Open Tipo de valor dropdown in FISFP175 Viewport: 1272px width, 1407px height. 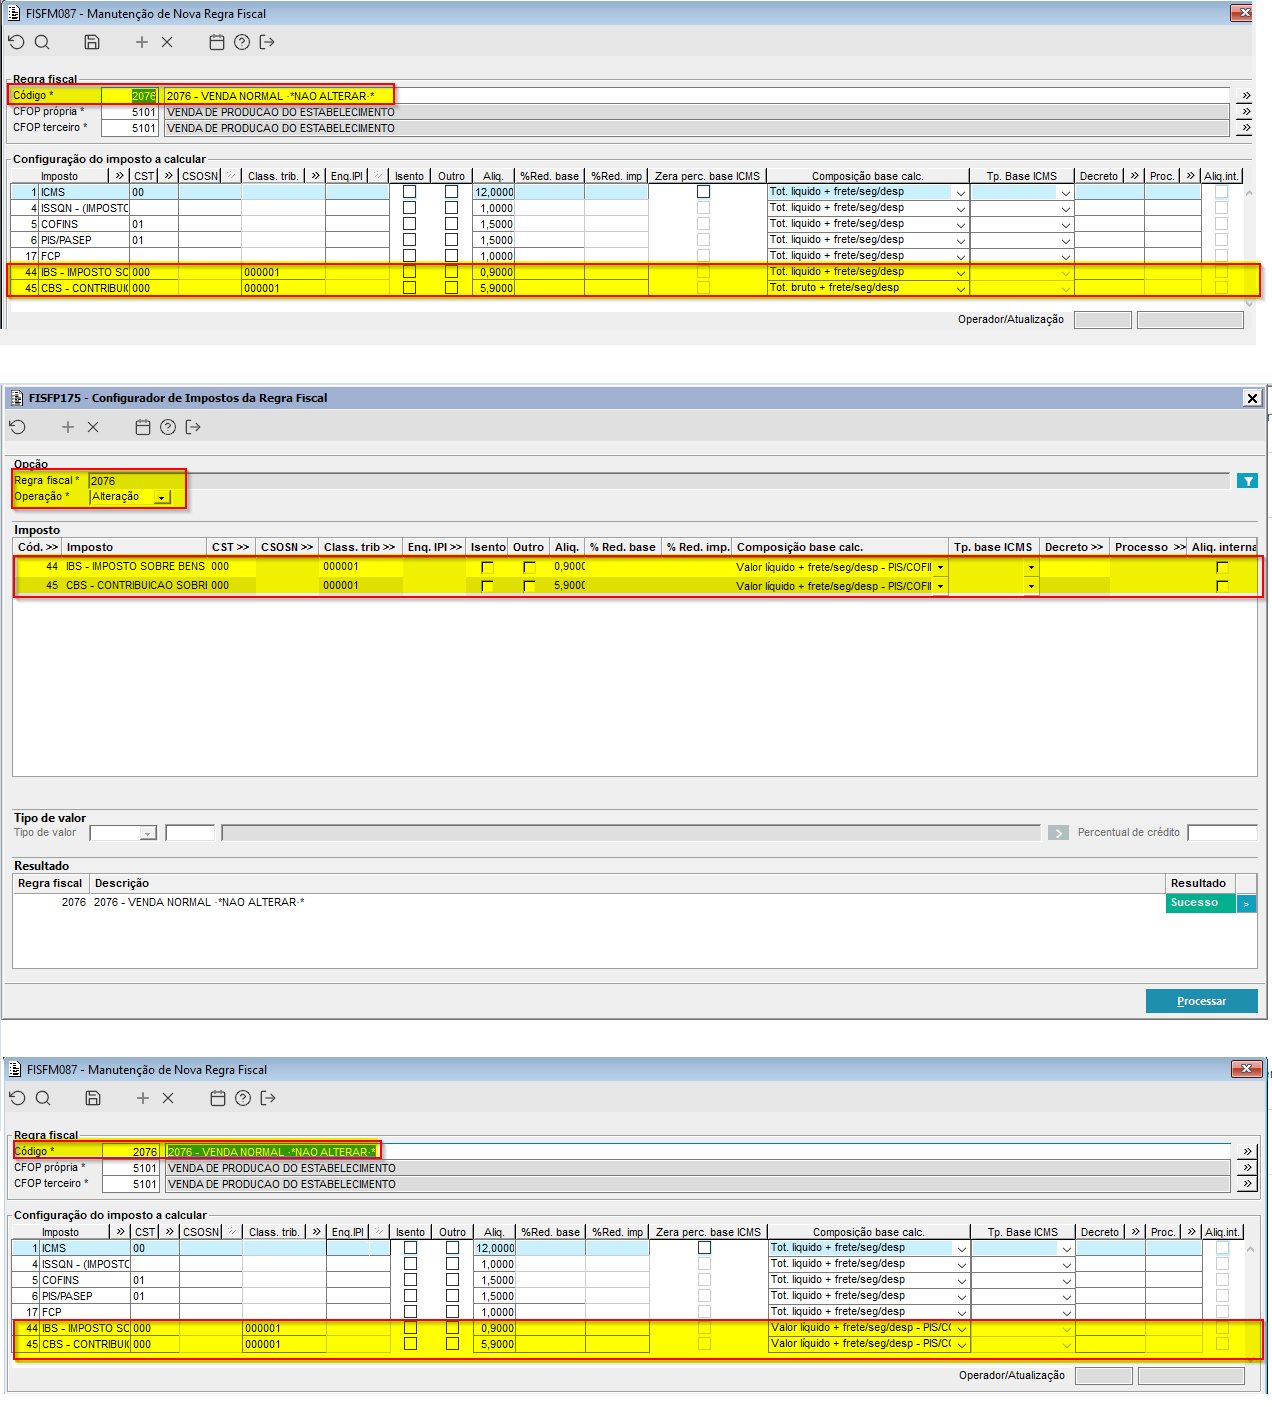click(148, 833)
